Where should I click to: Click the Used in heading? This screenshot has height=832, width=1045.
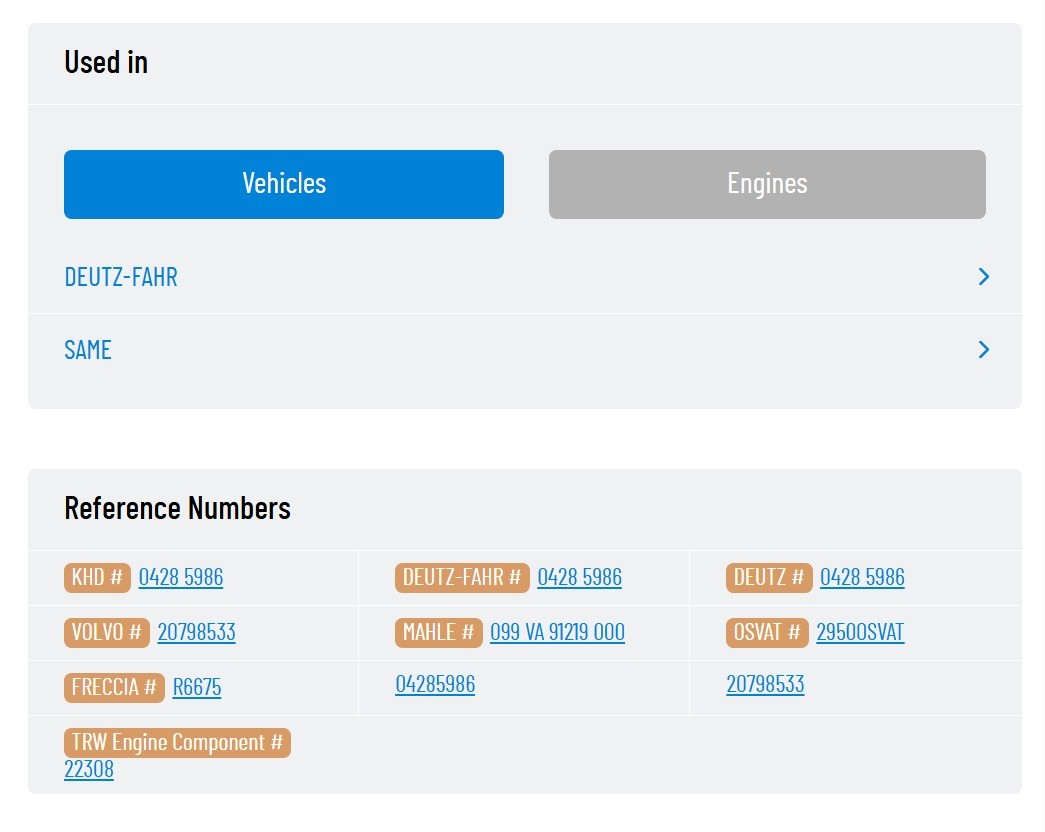pos(106,62)
